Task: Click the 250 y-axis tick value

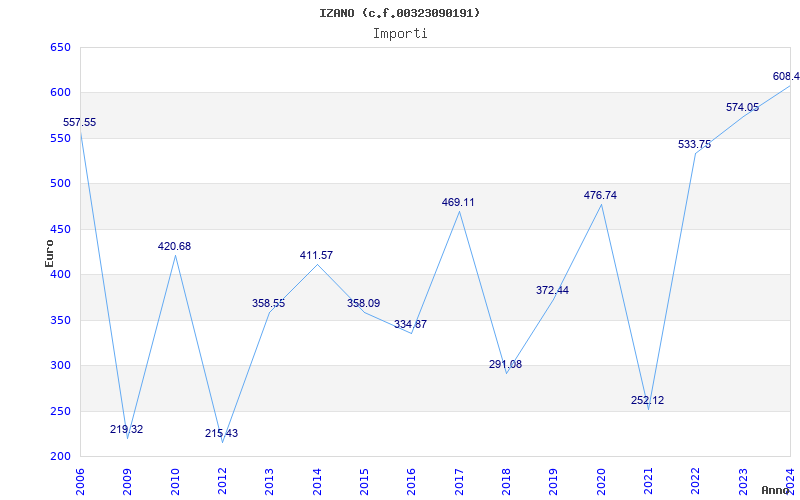Action: pos(60,411)
